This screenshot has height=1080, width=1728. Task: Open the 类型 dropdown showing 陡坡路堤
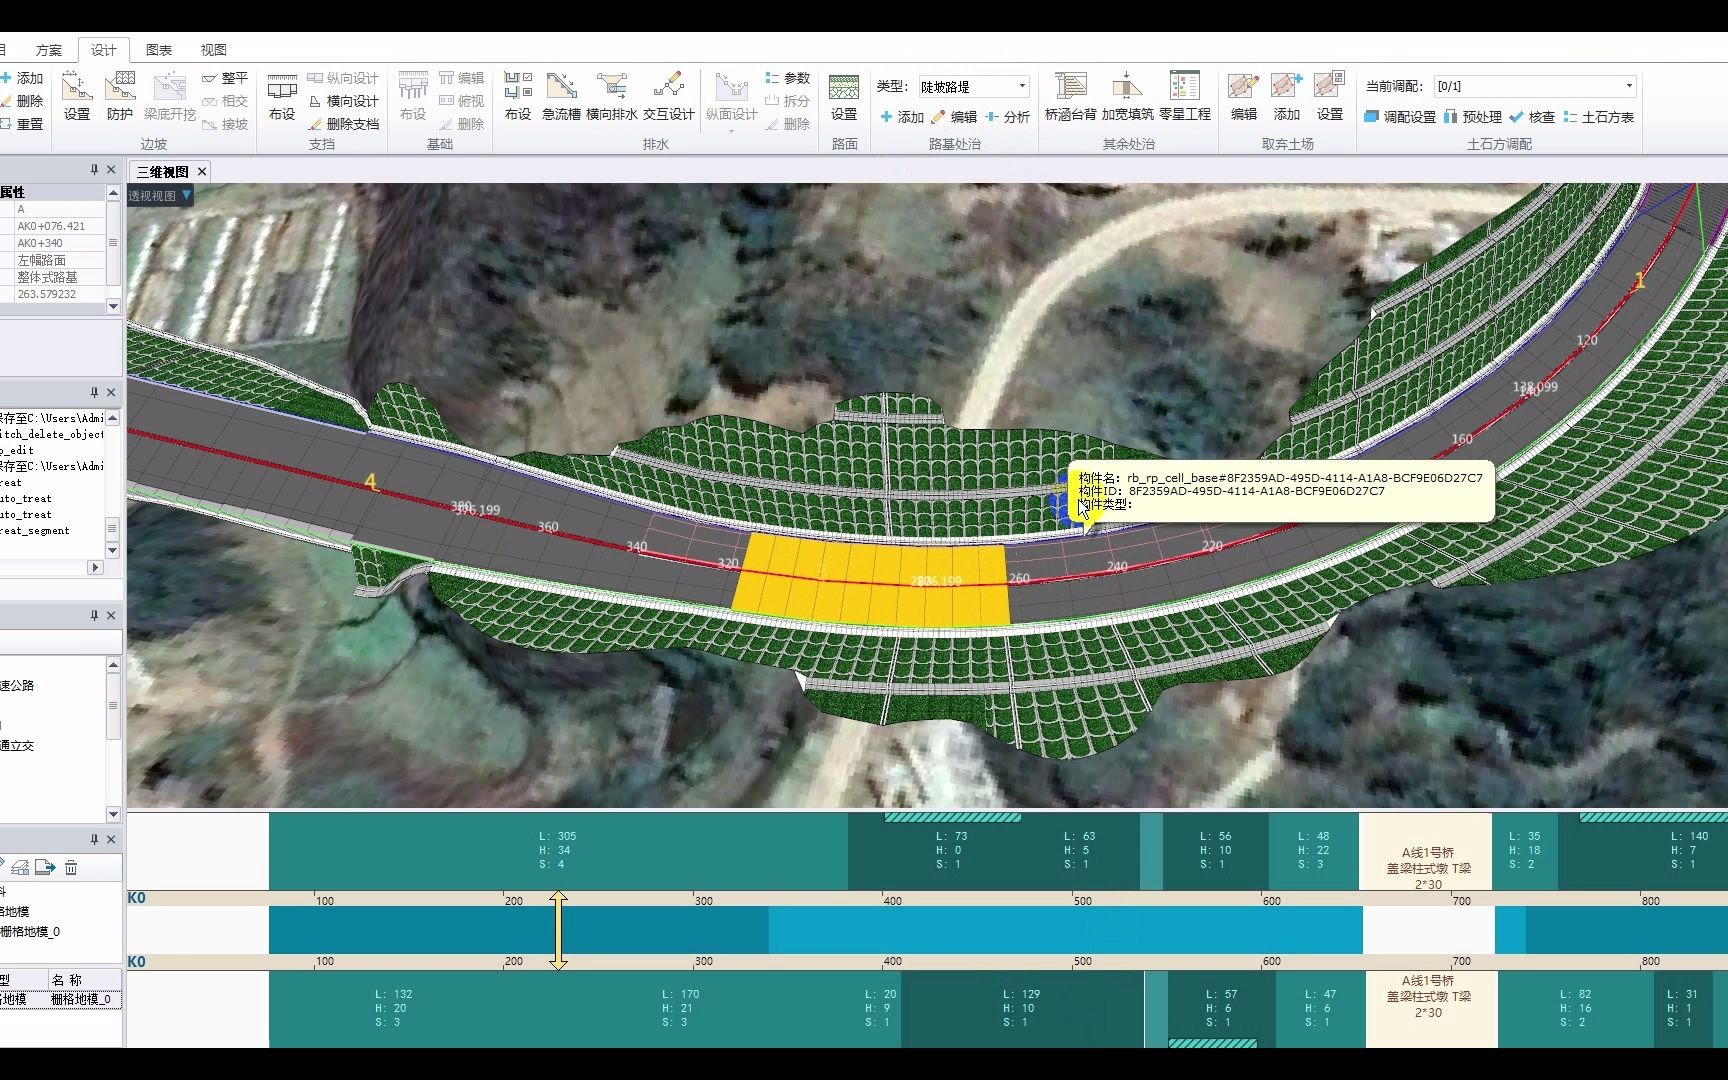tap(1020, 85)
